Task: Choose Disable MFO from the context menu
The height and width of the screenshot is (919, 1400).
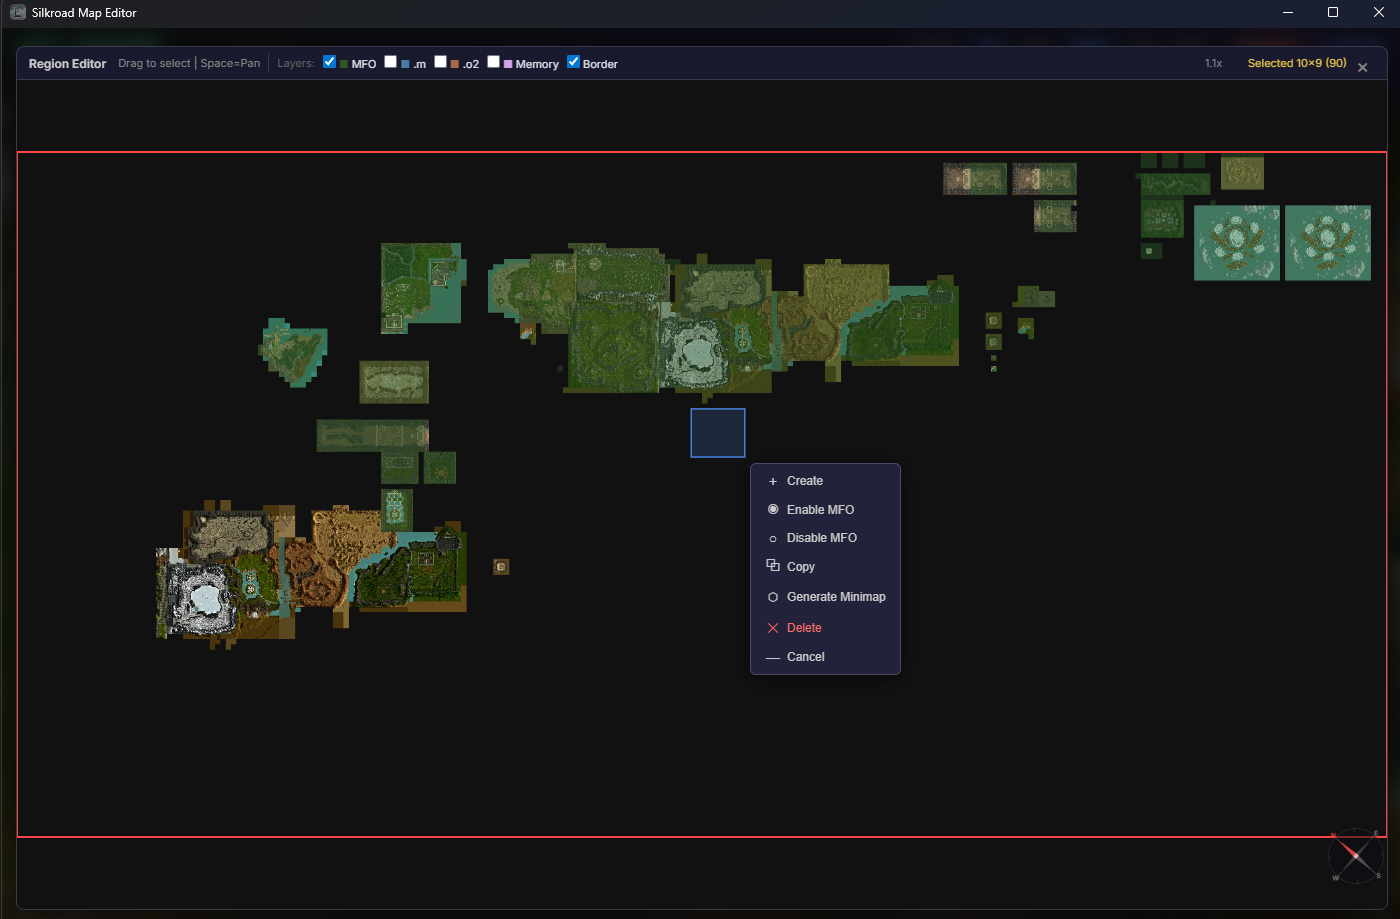Action: tap(825, 538)
